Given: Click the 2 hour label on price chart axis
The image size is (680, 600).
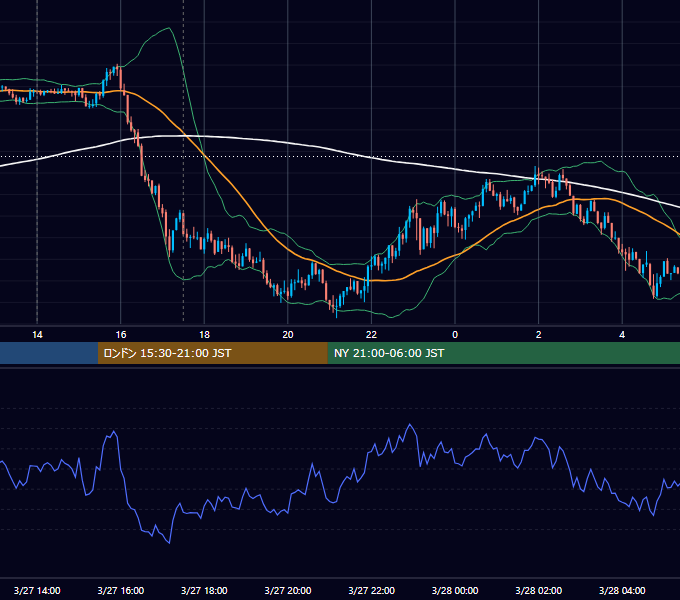Looking at the screenshot, I should click(539, 335).
